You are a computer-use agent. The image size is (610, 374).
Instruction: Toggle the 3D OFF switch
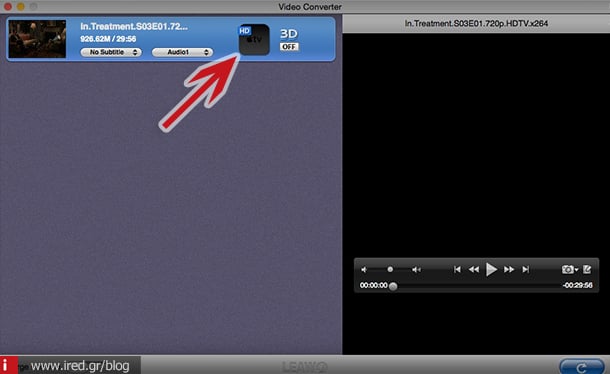tap(289, 47)
